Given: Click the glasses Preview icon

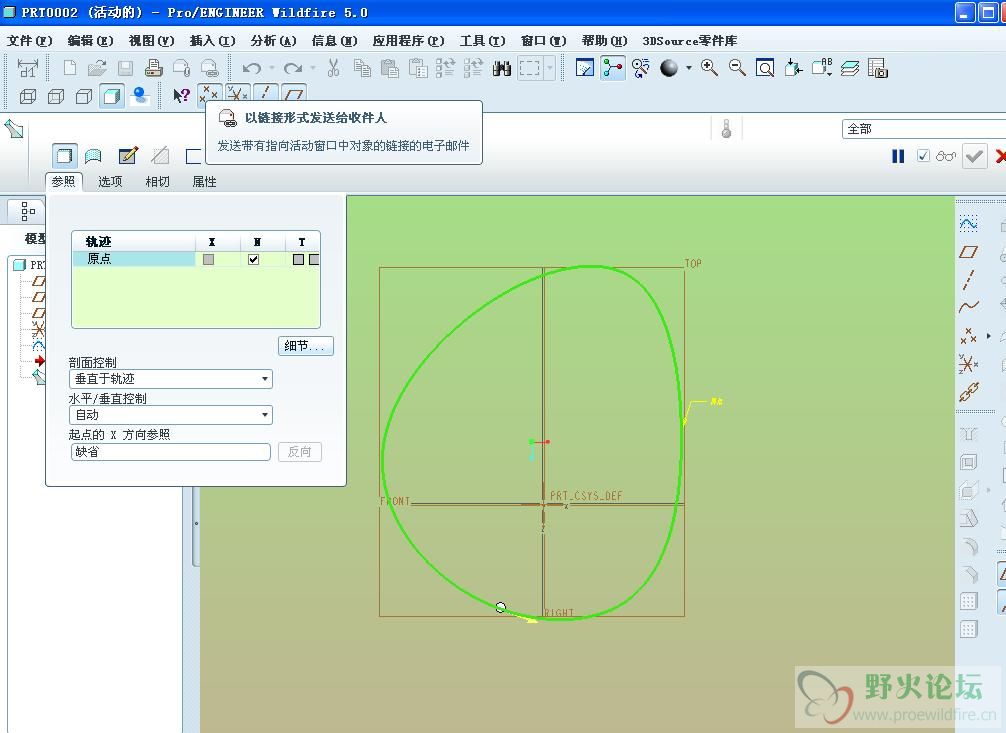Looking at the screenshot, I should click(x=946, y=156).
